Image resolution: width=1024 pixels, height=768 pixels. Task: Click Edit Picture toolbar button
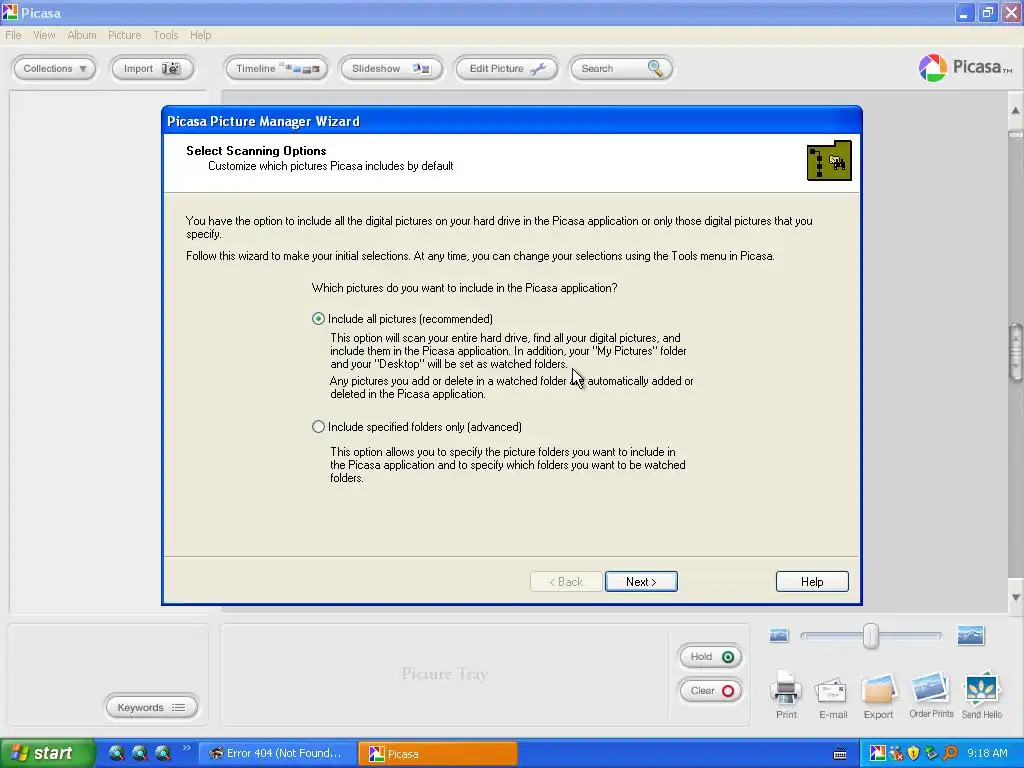[x=506, y=69]
